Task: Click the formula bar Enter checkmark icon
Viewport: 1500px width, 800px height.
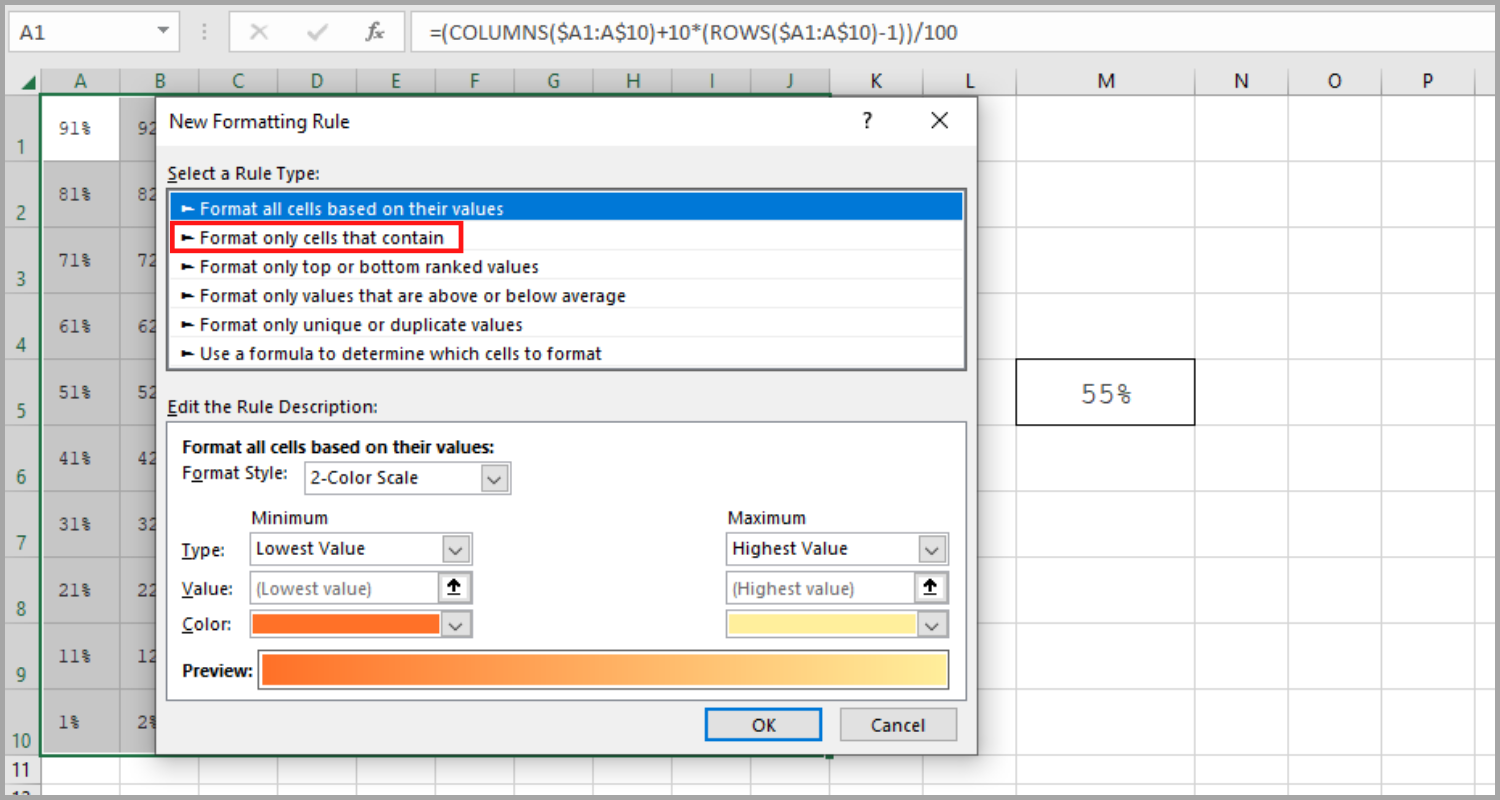Action: (x=318, y=33)
